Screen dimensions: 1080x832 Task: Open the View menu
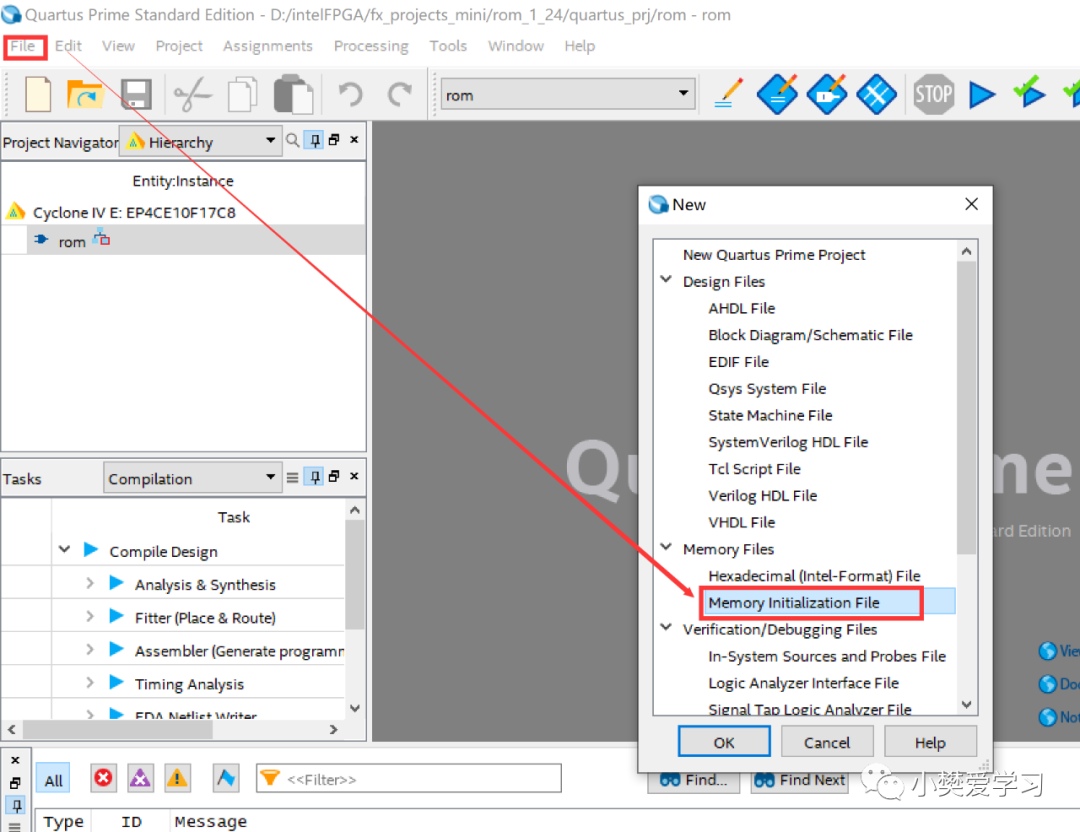pos(118,46)
